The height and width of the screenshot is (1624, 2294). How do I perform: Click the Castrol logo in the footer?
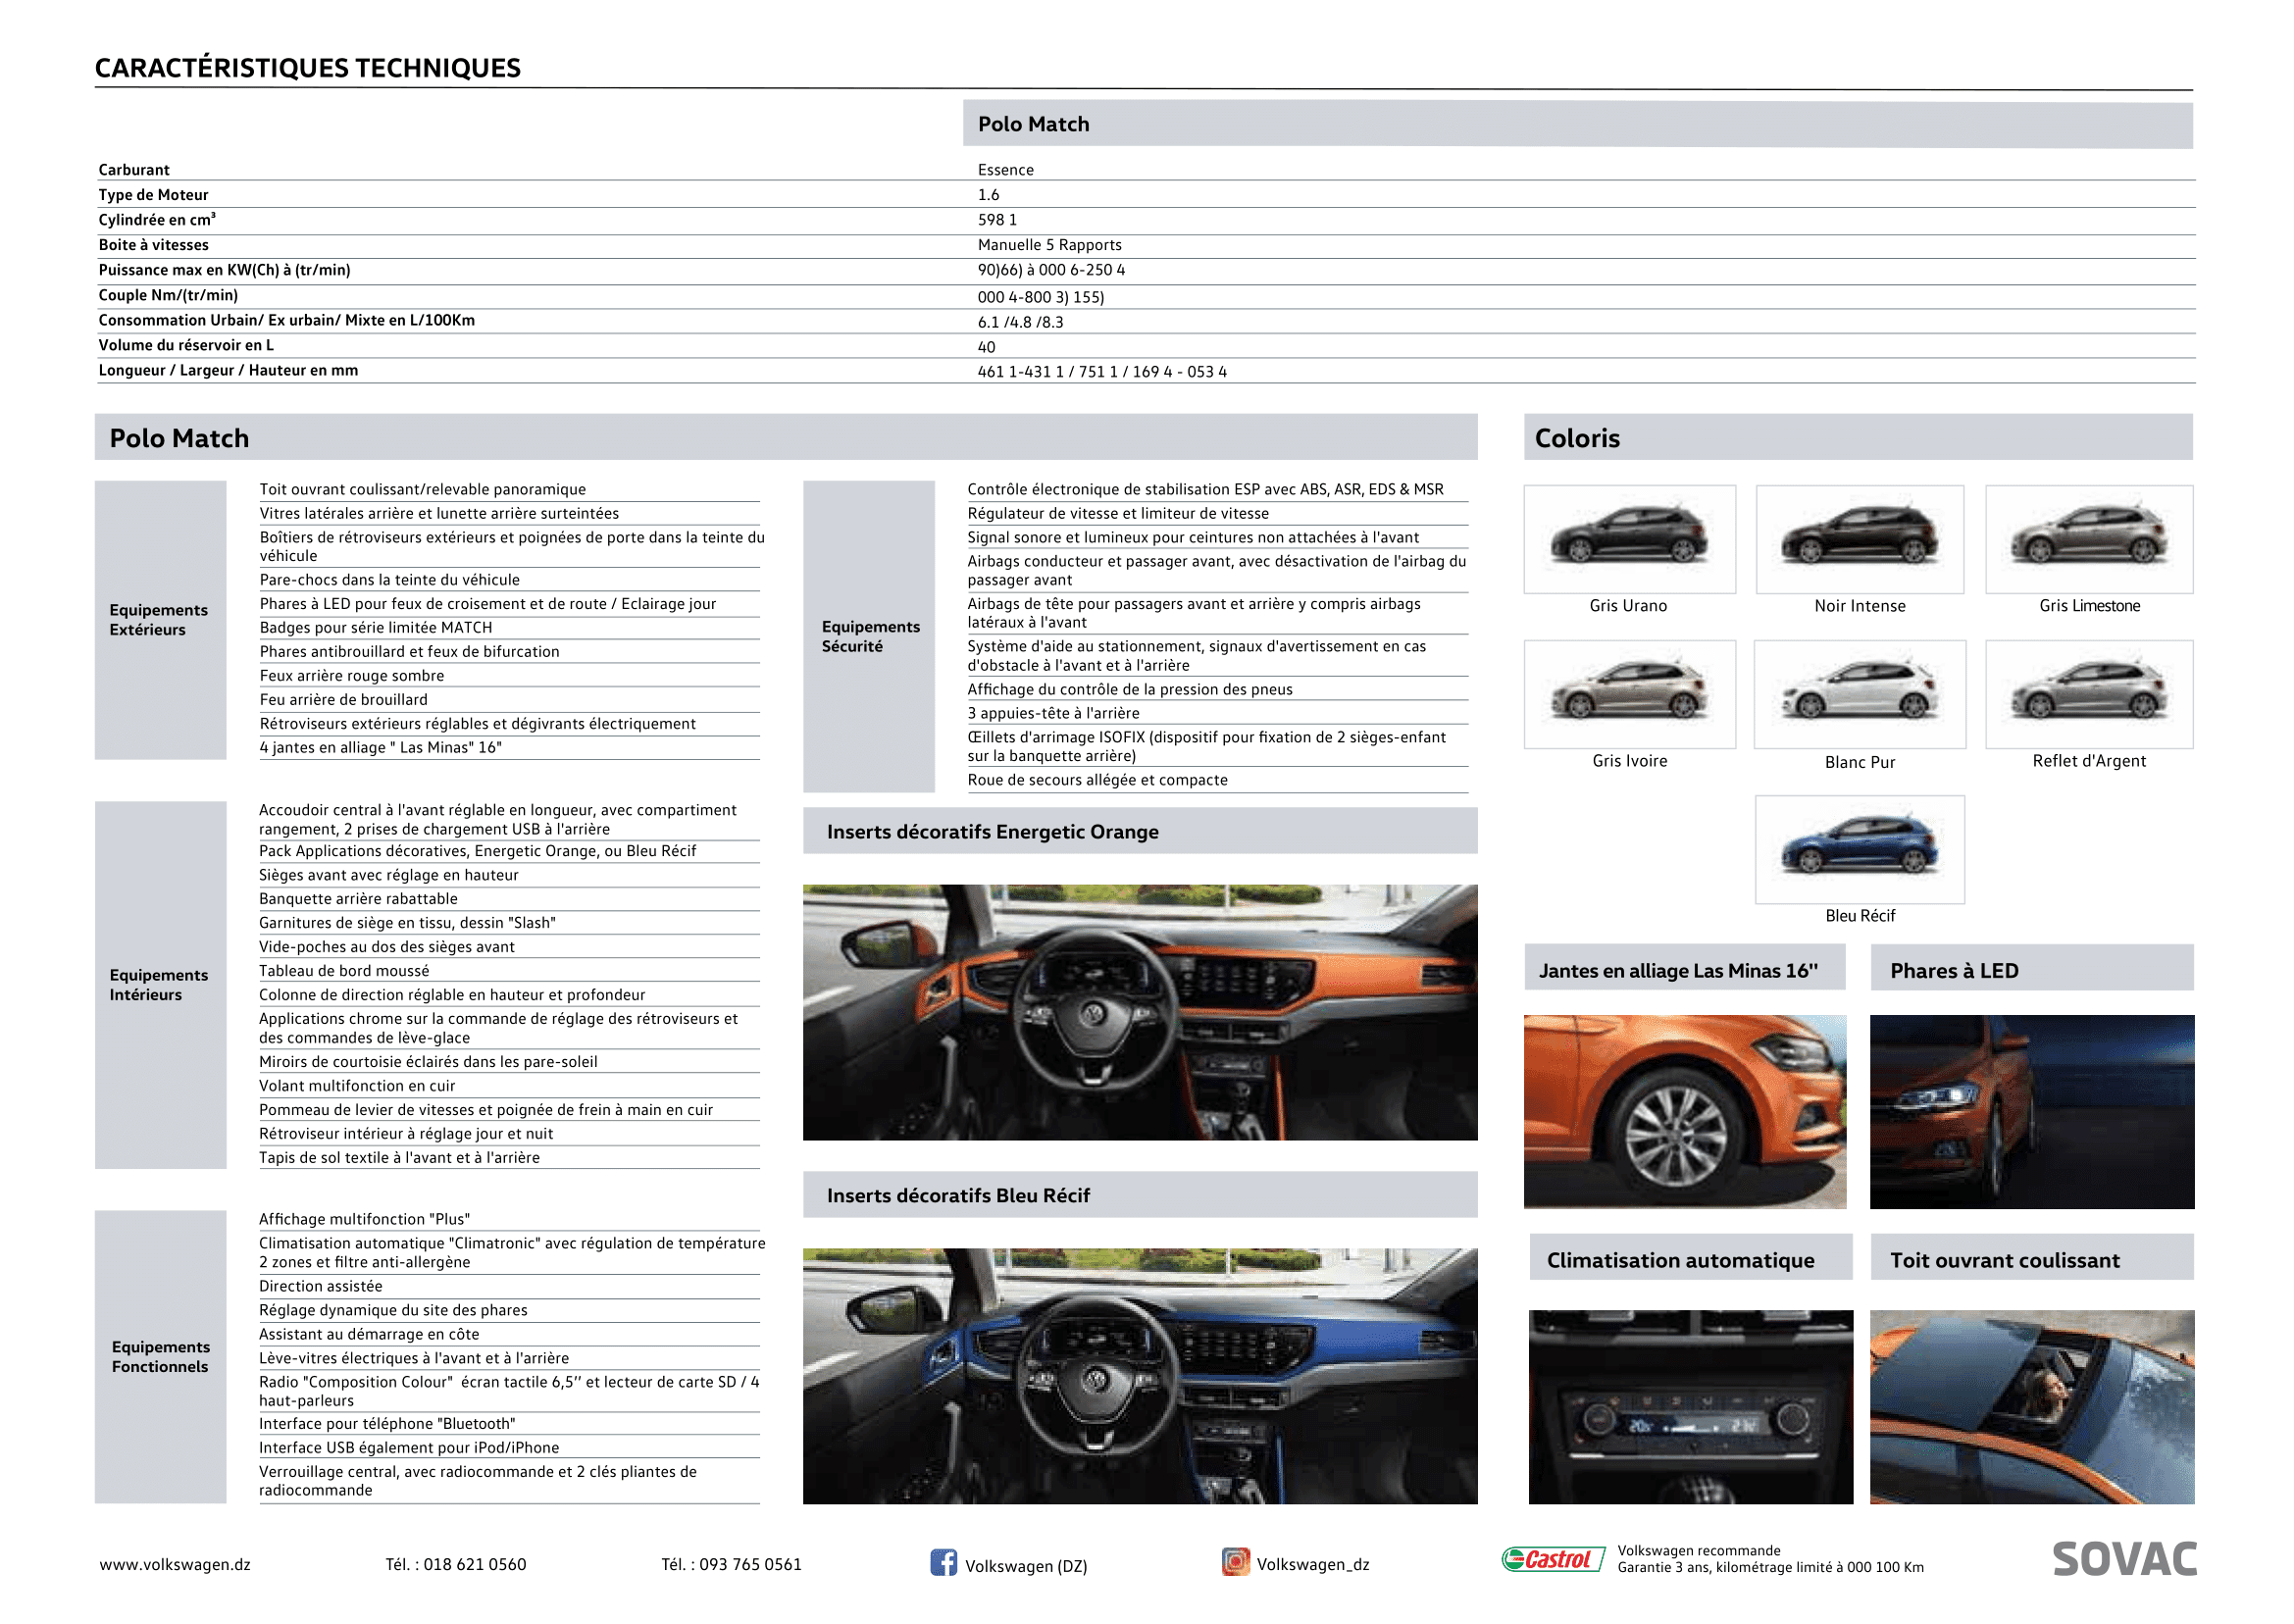tap(1552, 1559)
